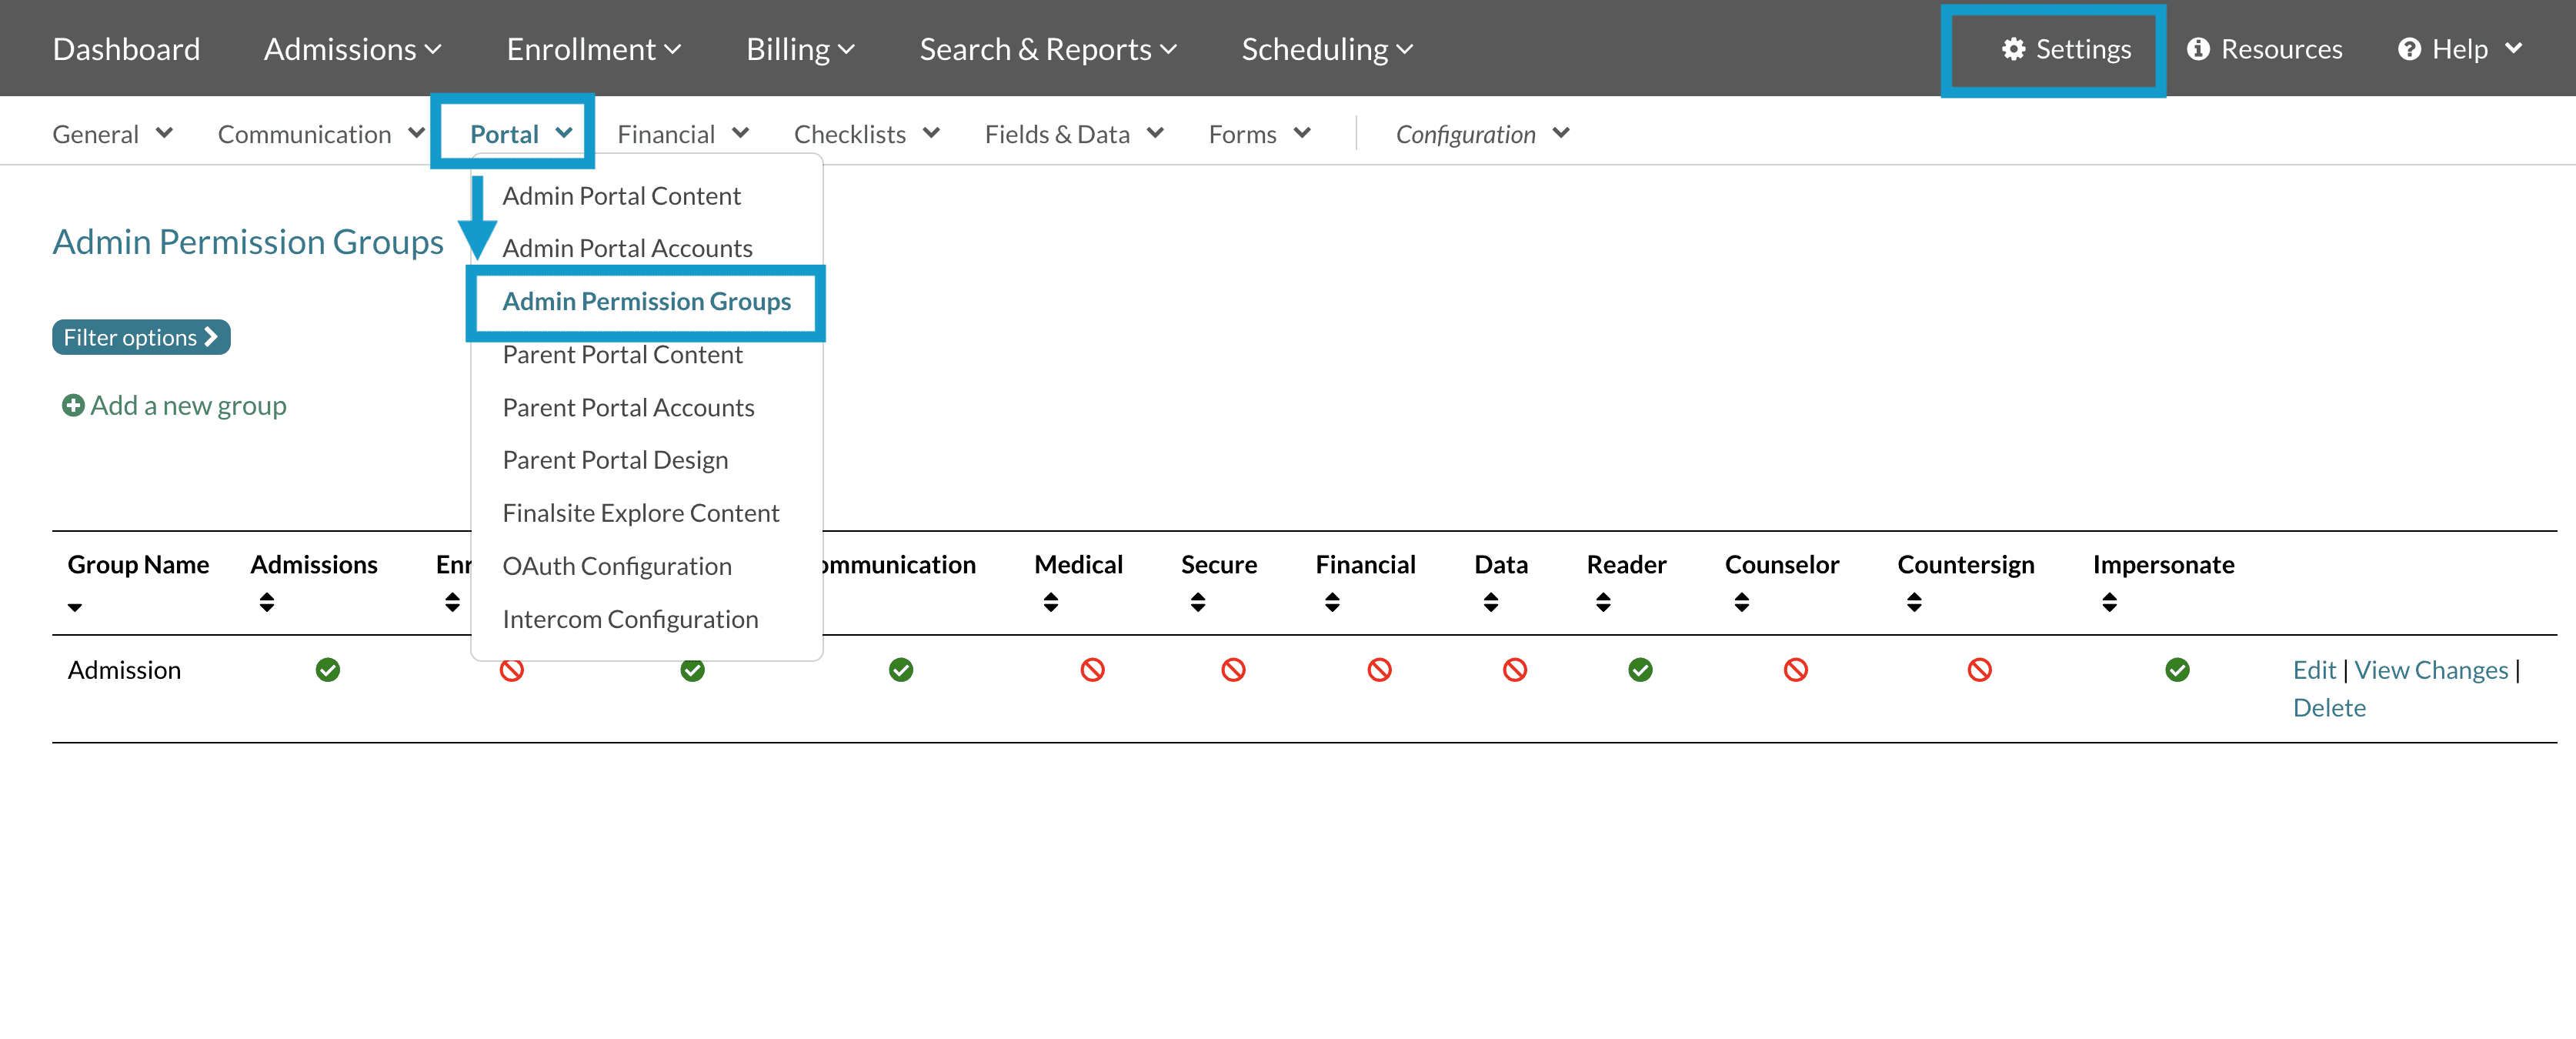
Task: Click red prohibited icon under Medical column
Action: 1092,670
